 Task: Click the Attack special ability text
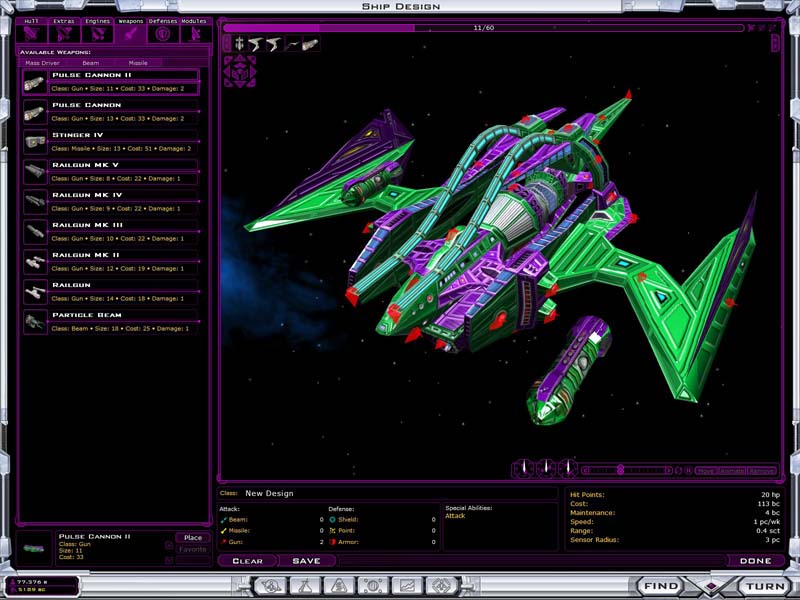[x=455, y=516]
